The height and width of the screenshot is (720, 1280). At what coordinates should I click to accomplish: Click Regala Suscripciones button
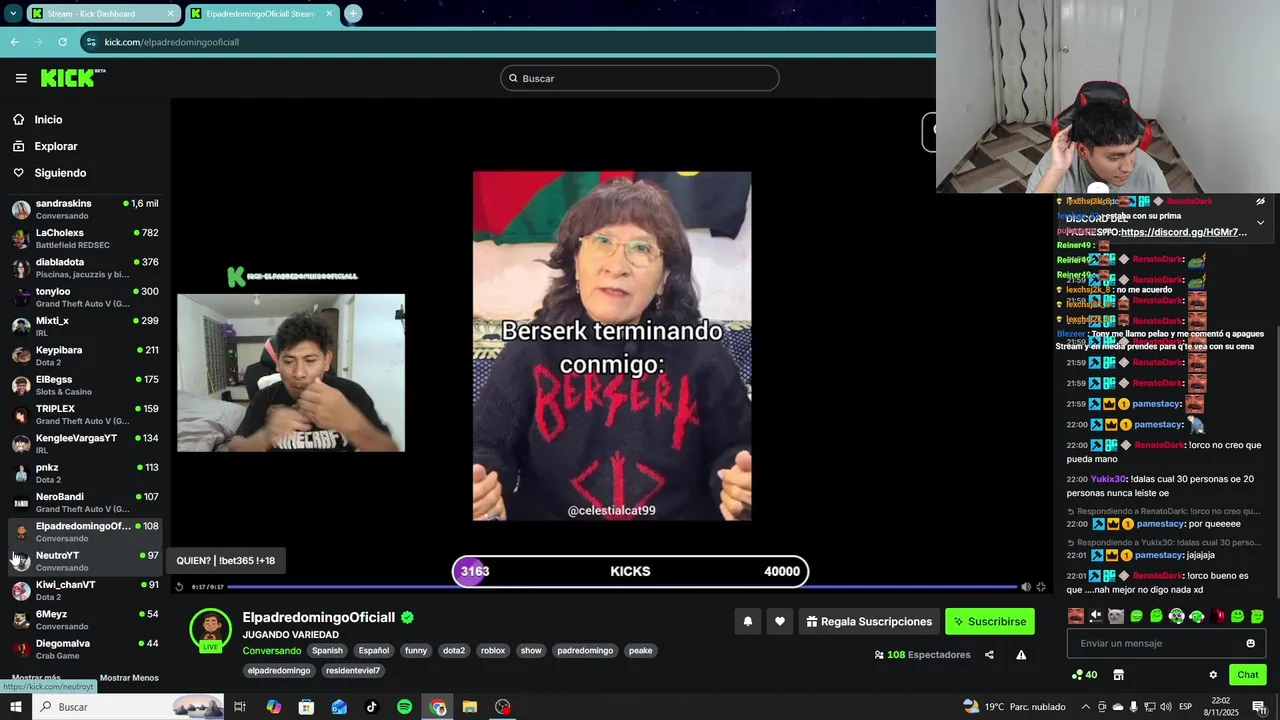point(868,622)
